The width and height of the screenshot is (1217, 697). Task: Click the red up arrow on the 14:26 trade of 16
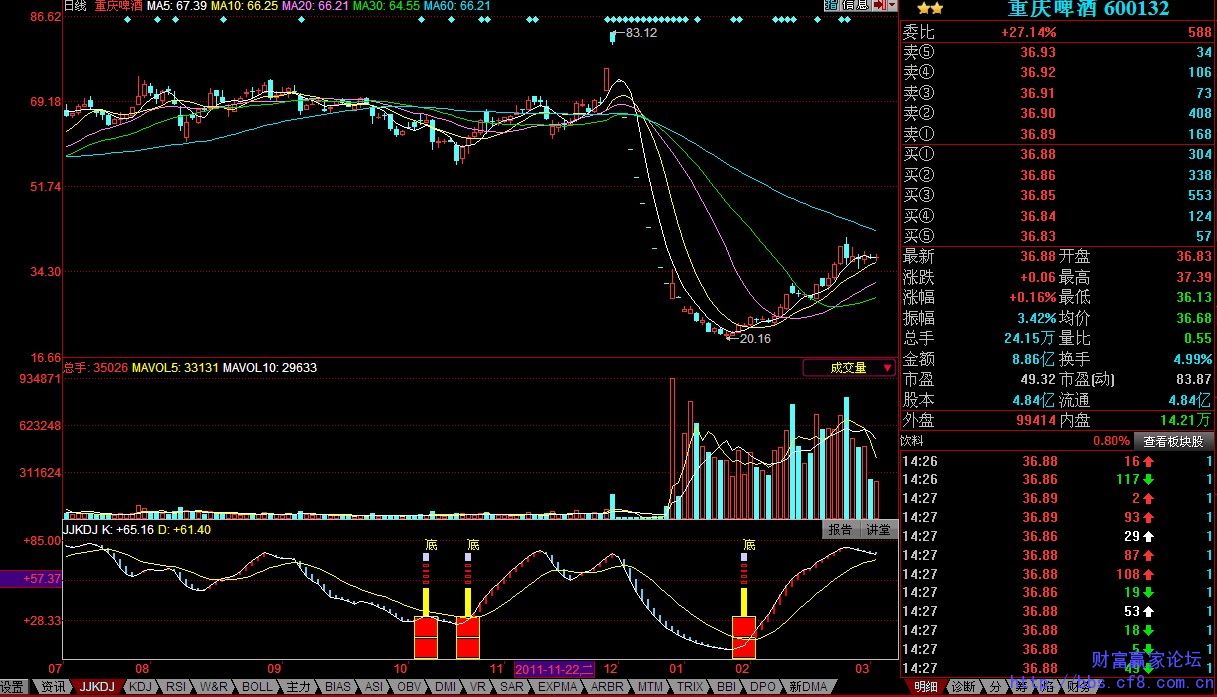(x=1148, y=461)
